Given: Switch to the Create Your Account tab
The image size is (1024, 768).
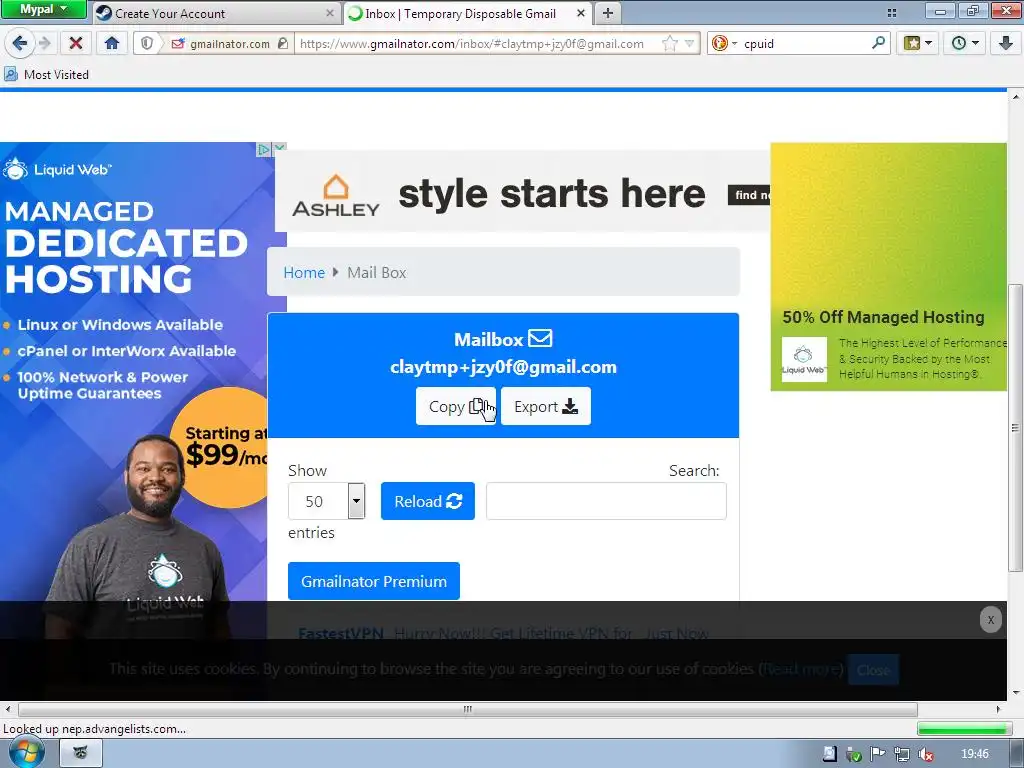Looking at the screenshot, I should pos(216,13).
